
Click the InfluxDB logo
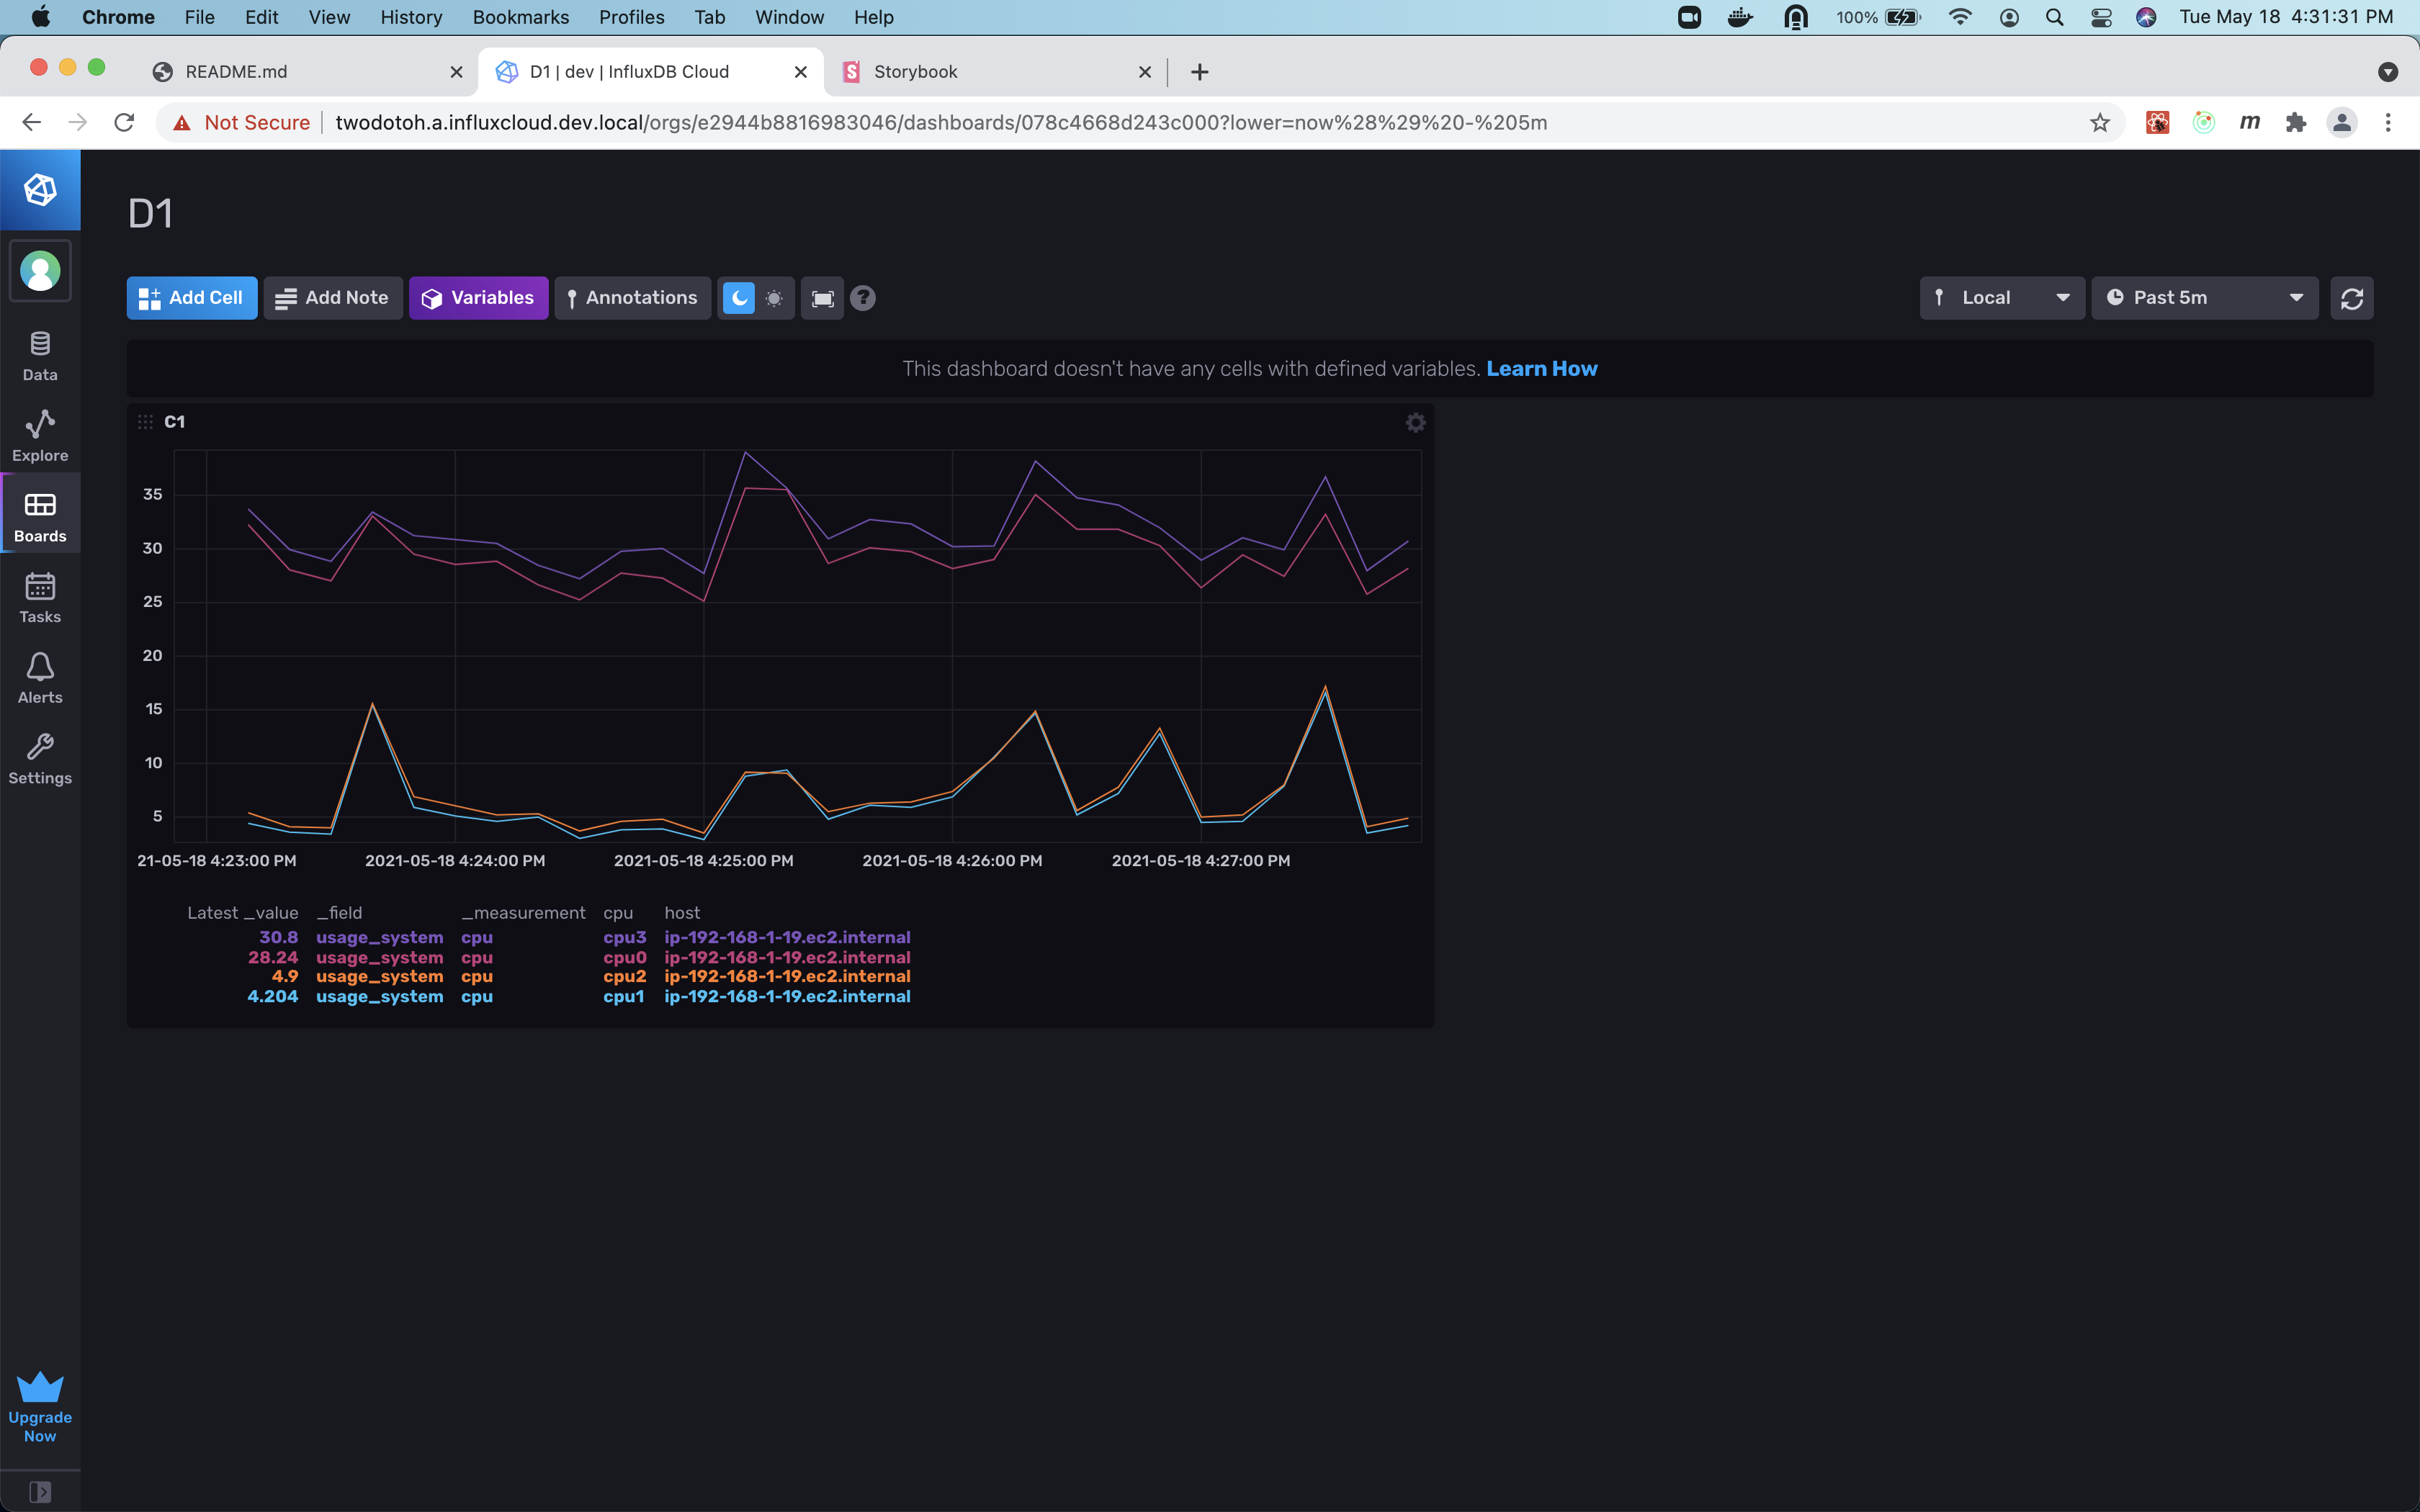[40, 189]
